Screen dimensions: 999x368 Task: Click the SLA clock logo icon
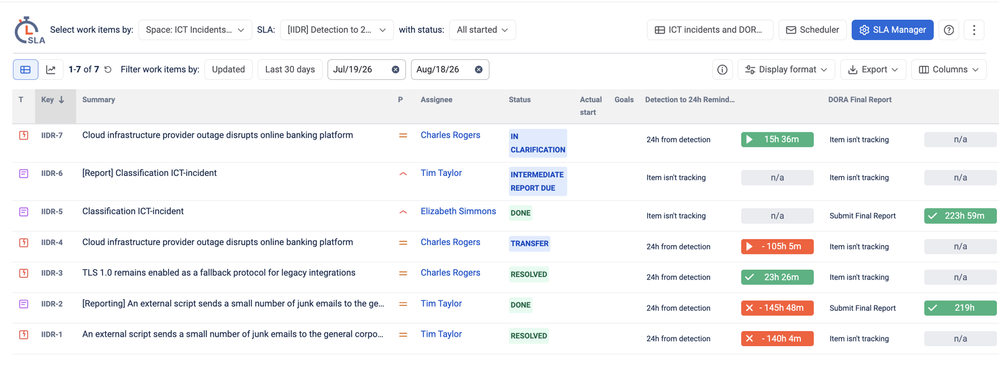[28, 30]
